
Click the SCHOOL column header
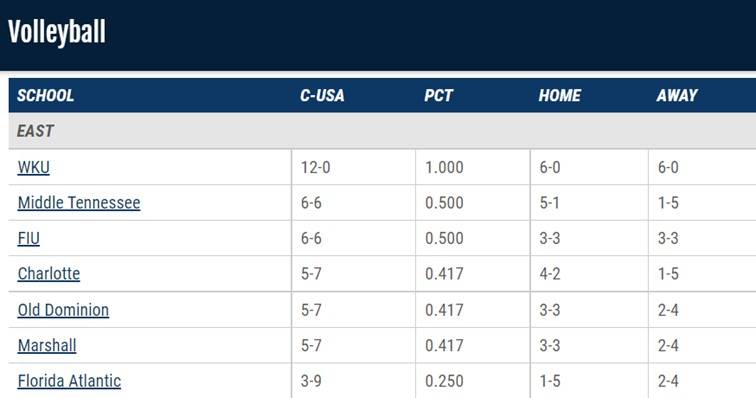click(45, 96)
